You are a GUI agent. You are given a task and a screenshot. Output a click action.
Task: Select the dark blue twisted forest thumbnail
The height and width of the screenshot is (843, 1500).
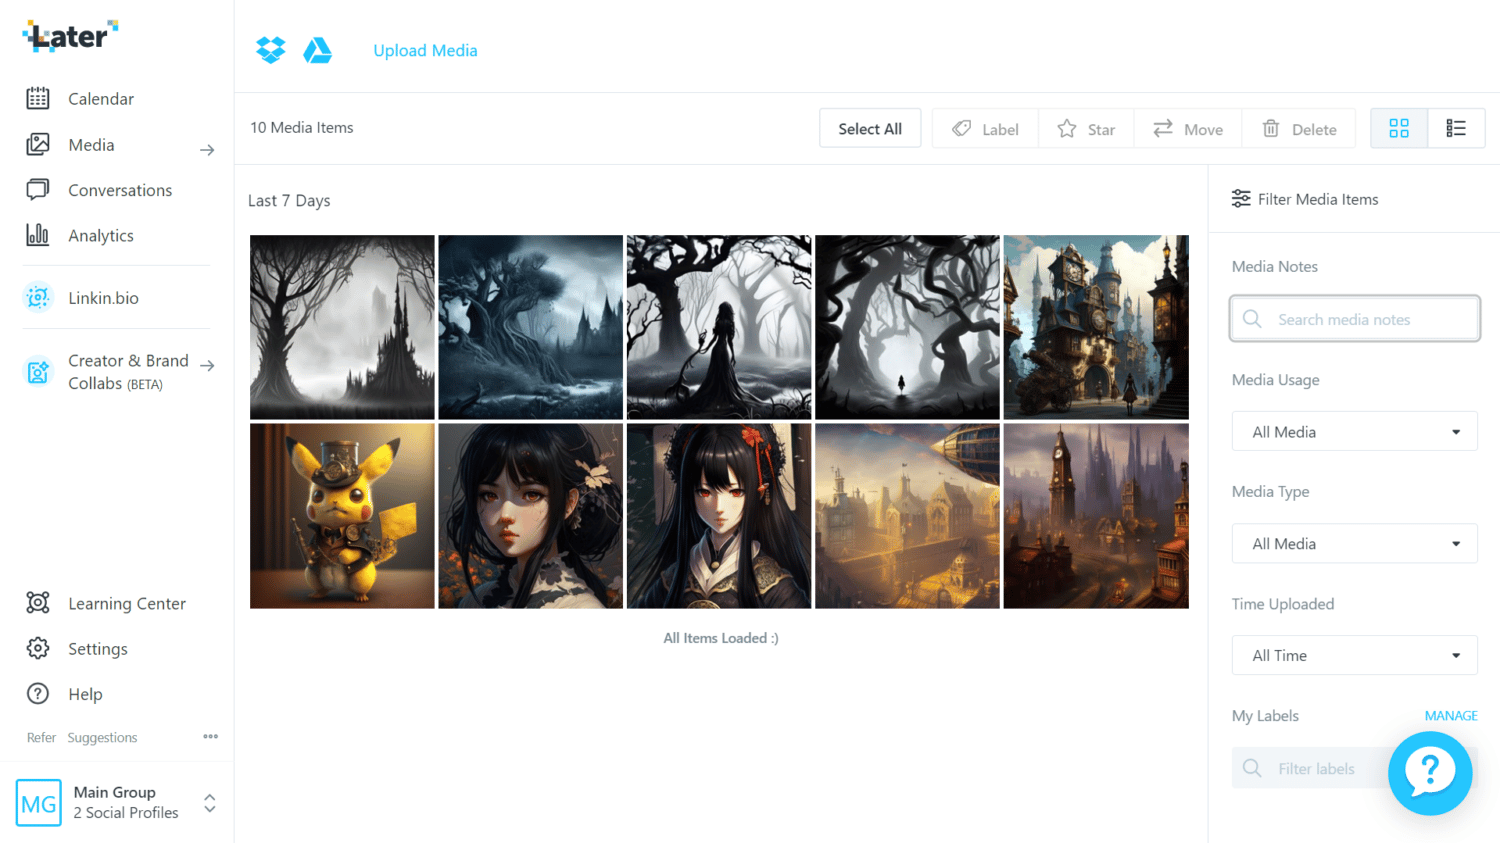(530, 327)
